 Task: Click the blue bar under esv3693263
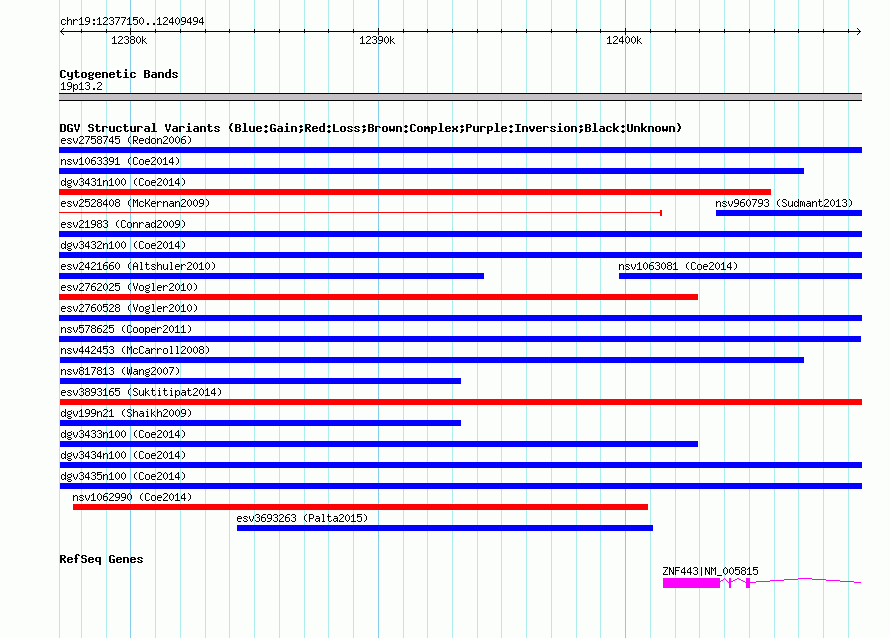(445, 528)
